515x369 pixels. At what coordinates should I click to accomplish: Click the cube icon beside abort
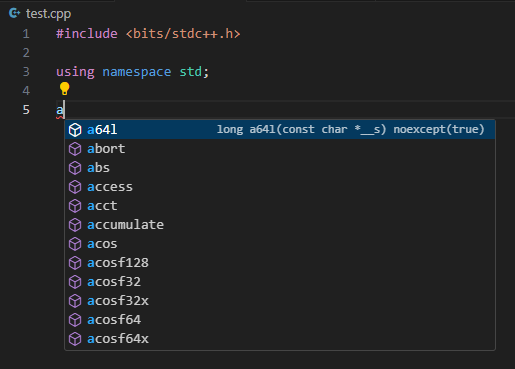tap(75, 149)
